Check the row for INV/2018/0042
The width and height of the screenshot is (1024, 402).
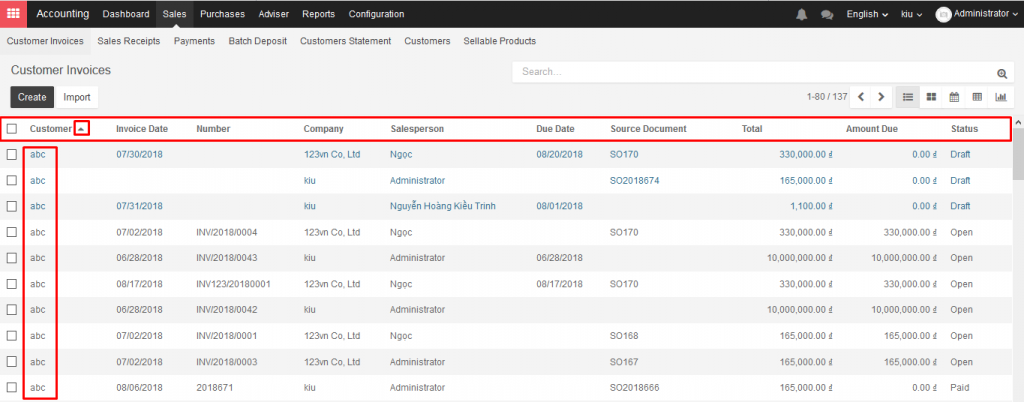[x=12, y=309]
